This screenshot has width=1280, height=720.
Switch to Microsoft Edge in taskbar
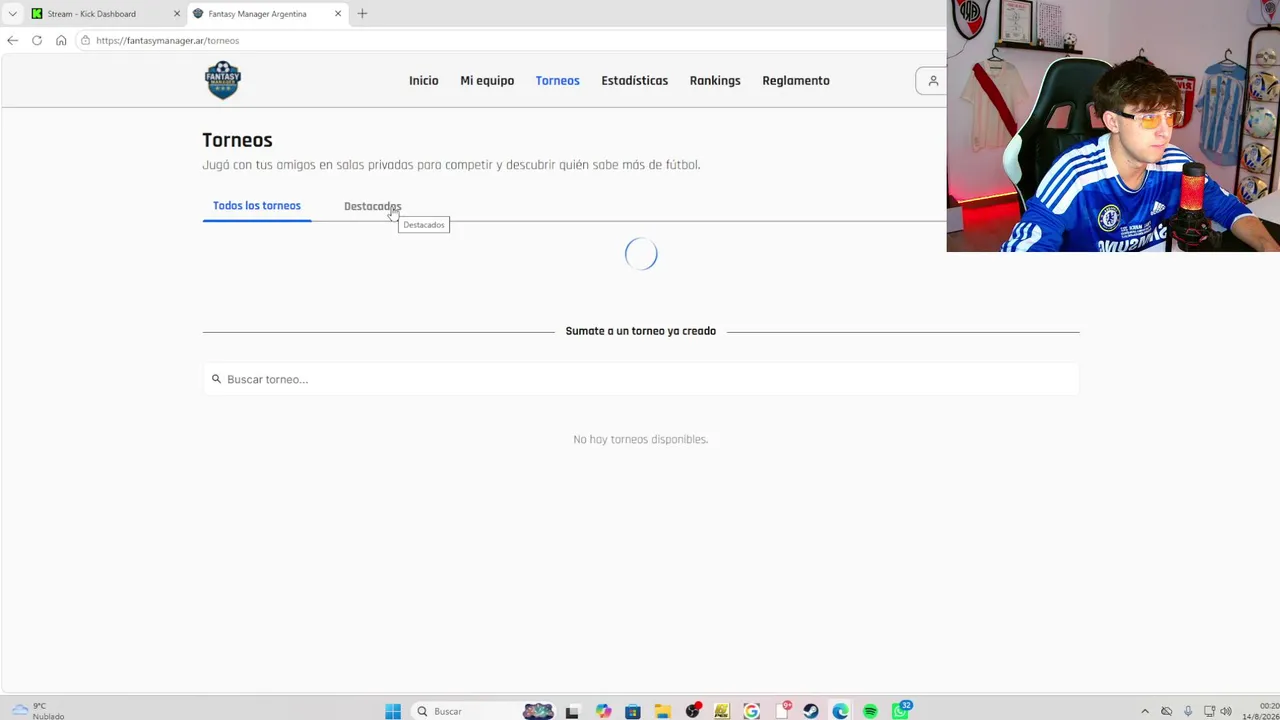coord(840,711)
